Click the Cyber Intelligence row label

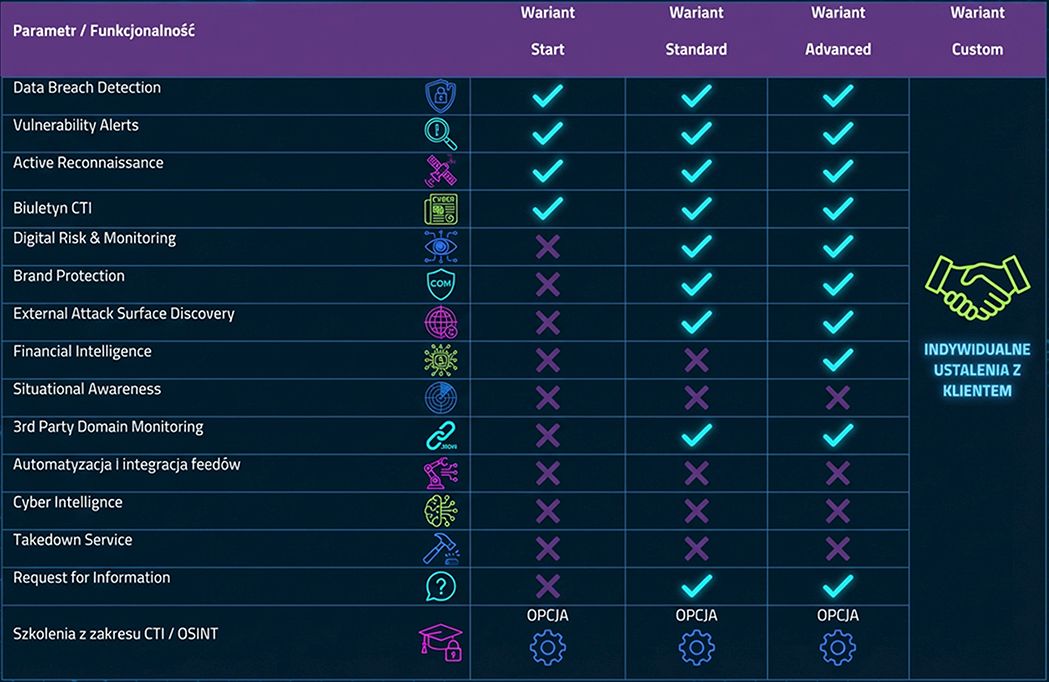(x=68, y=502)
